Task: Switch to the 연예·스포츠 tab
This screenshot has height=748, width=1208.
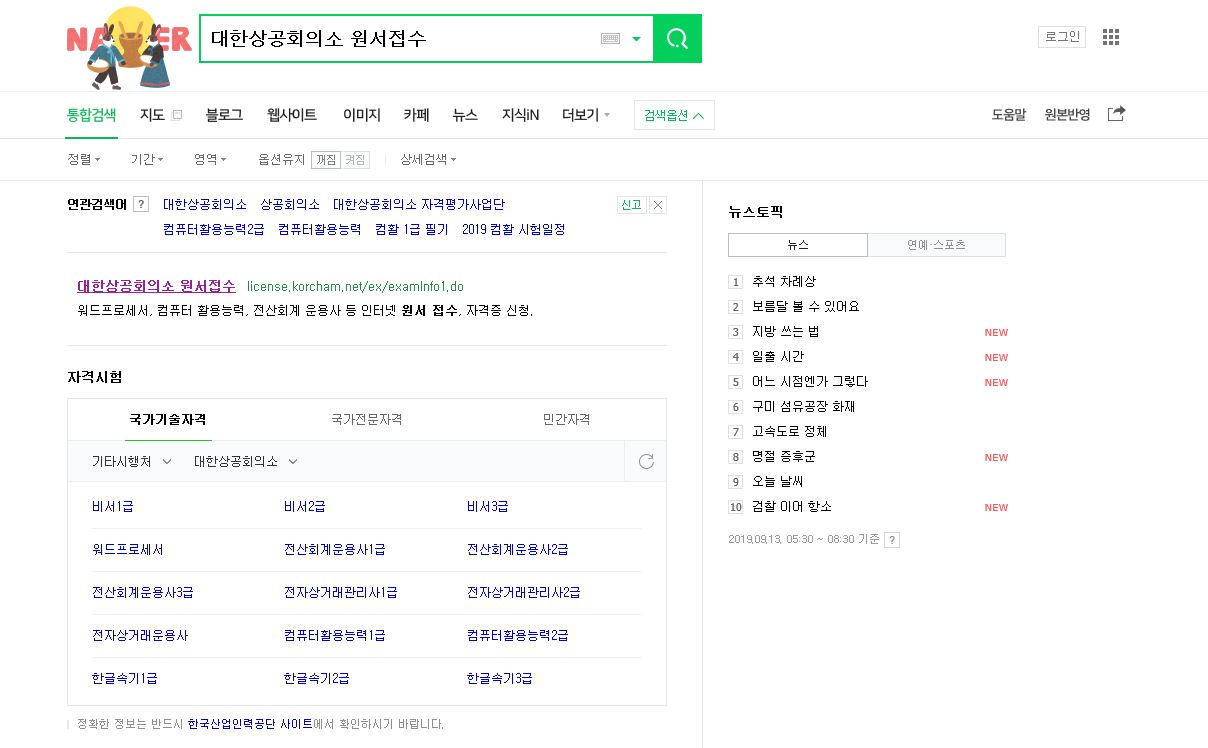Action: pyautogui.click(x=937, y=245)
